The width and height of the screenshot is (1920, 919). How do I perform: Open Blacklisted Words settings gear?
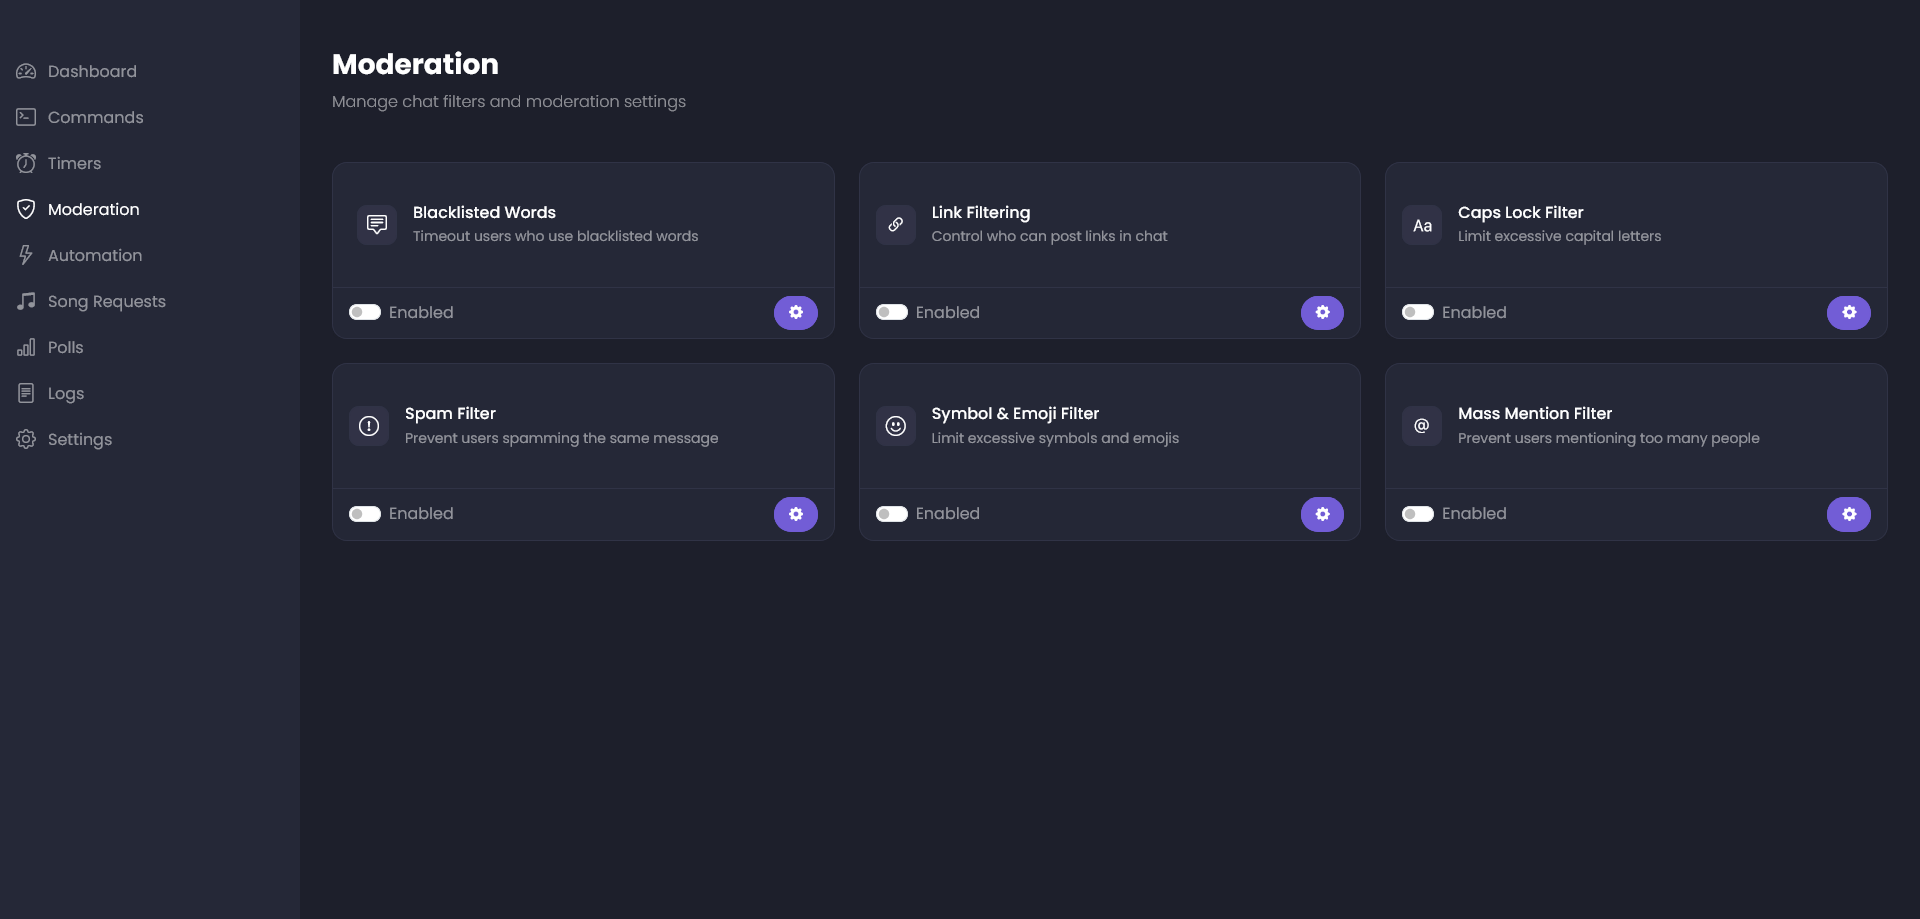[x=795, y=313]
